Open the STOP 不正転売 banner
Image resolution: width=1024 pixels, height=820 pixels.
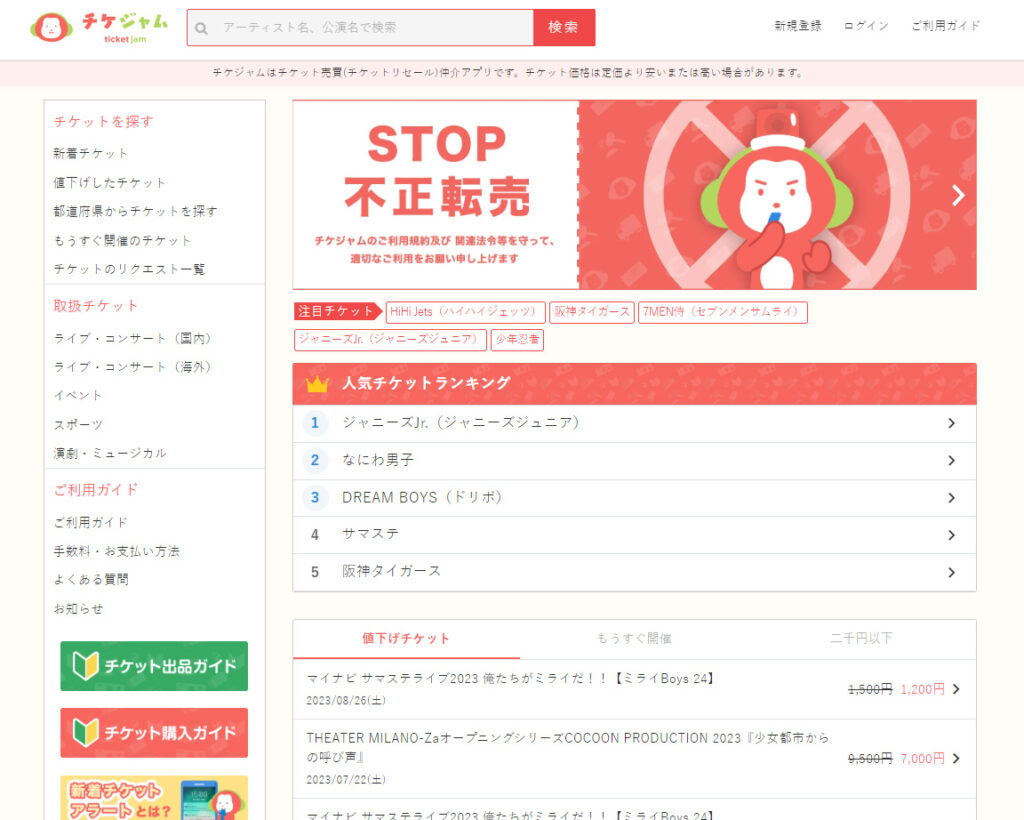[634, 195]
